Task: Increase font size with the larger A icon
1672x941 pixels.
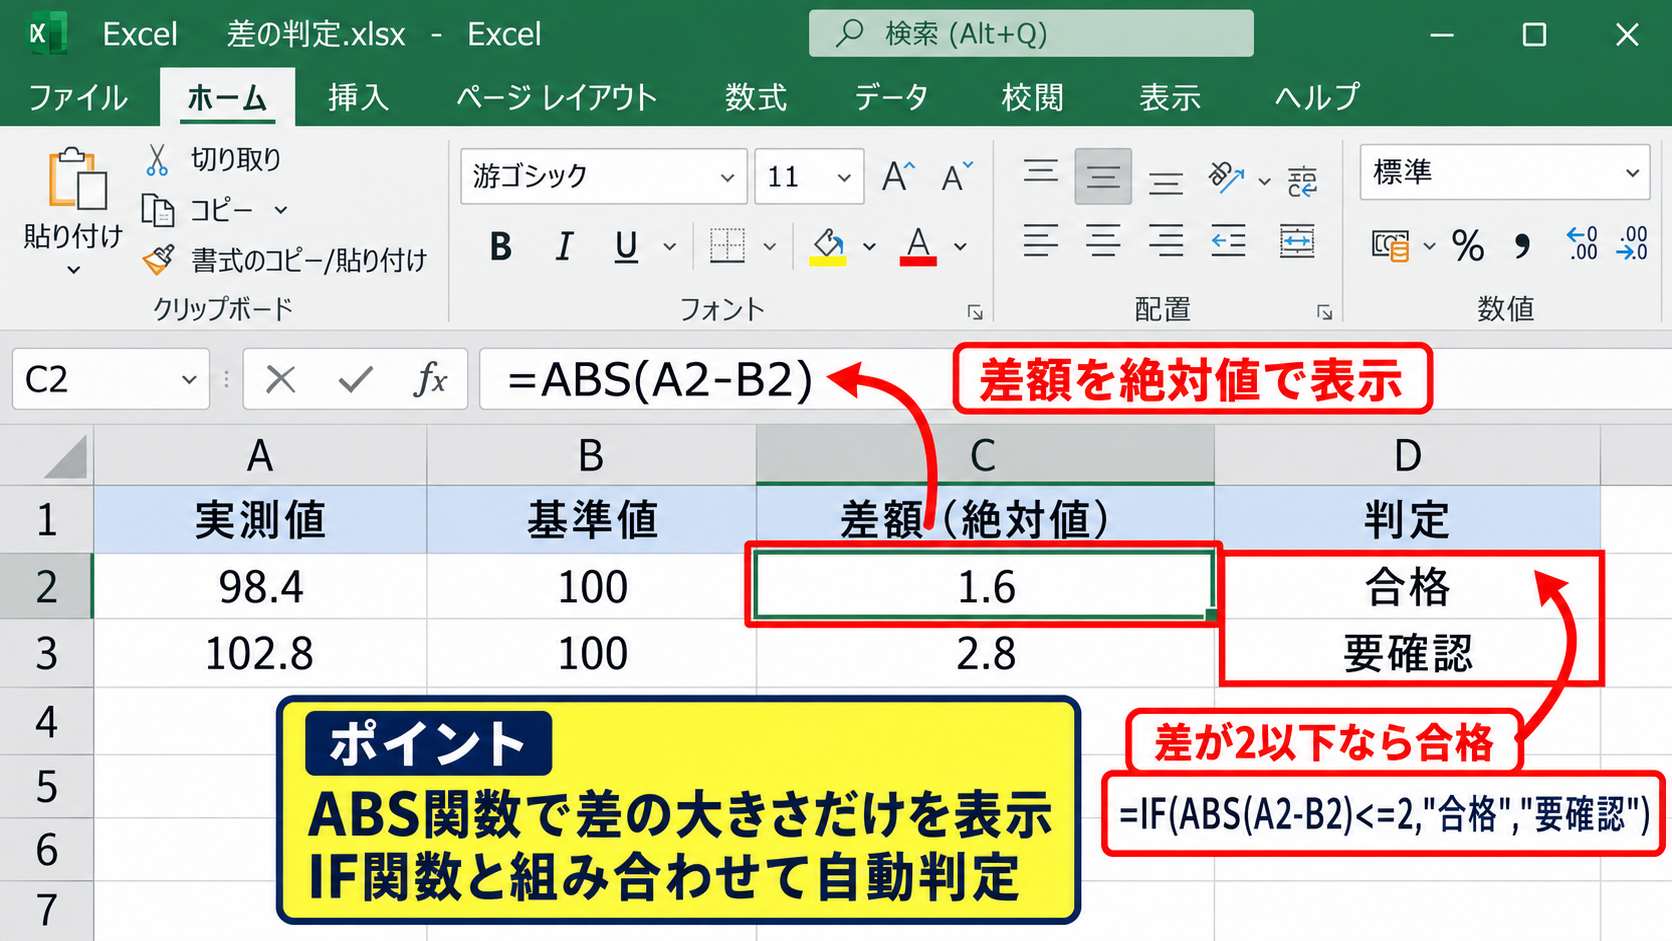Action: coord(898,177)
